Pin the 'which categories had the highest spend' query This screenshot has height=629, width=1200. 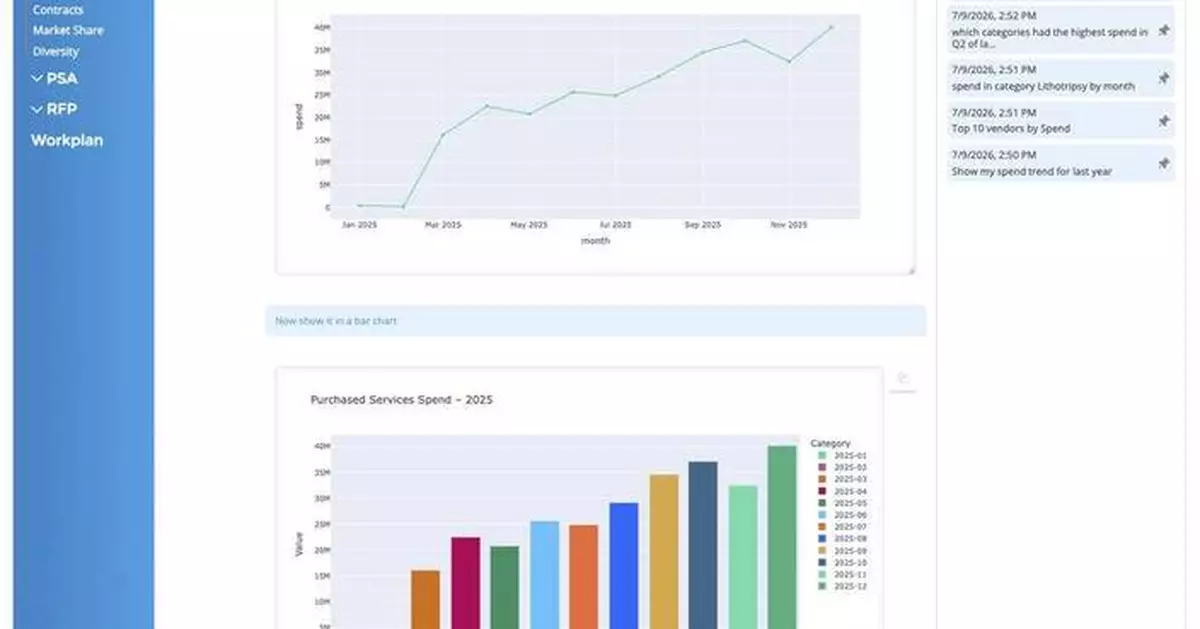point(1163,31)
